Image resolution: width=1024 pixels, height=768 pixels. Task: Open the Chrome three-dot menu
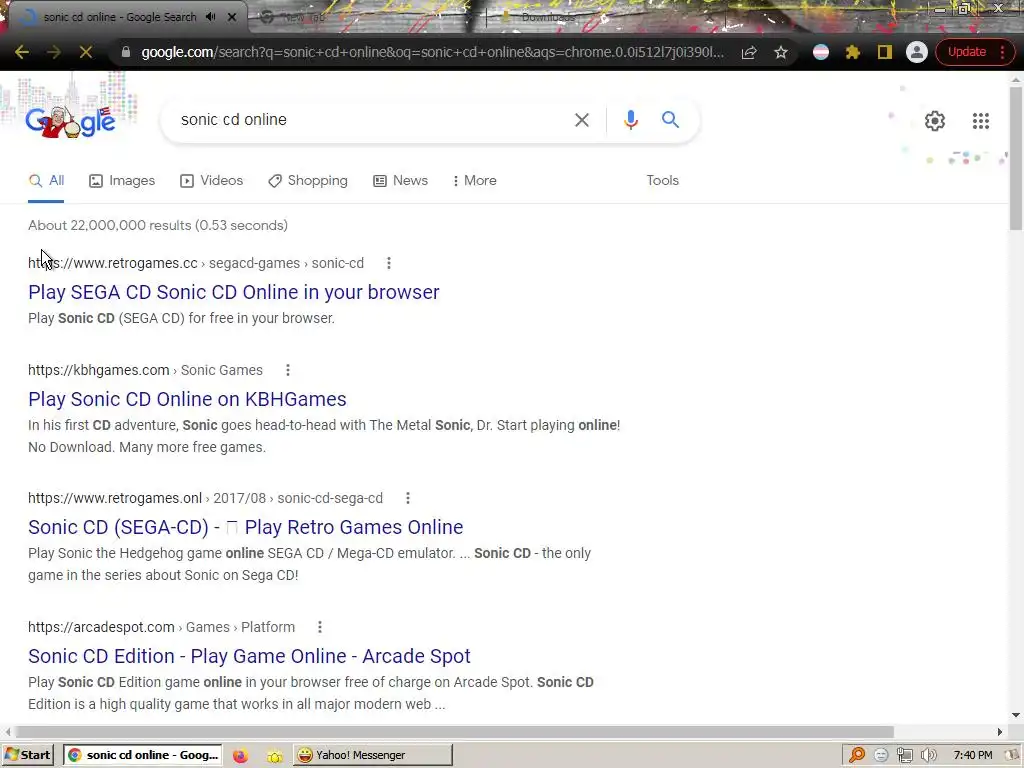point(1003,52)
